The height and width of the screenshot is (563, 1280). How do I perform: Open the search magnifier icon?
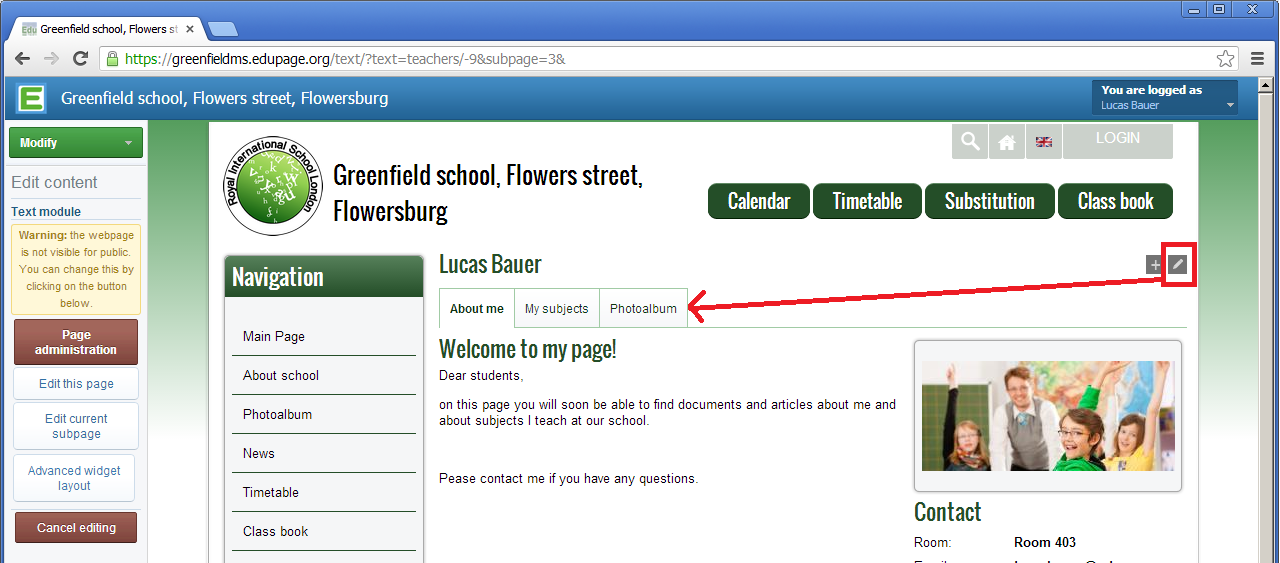click(x=970, y=142)
